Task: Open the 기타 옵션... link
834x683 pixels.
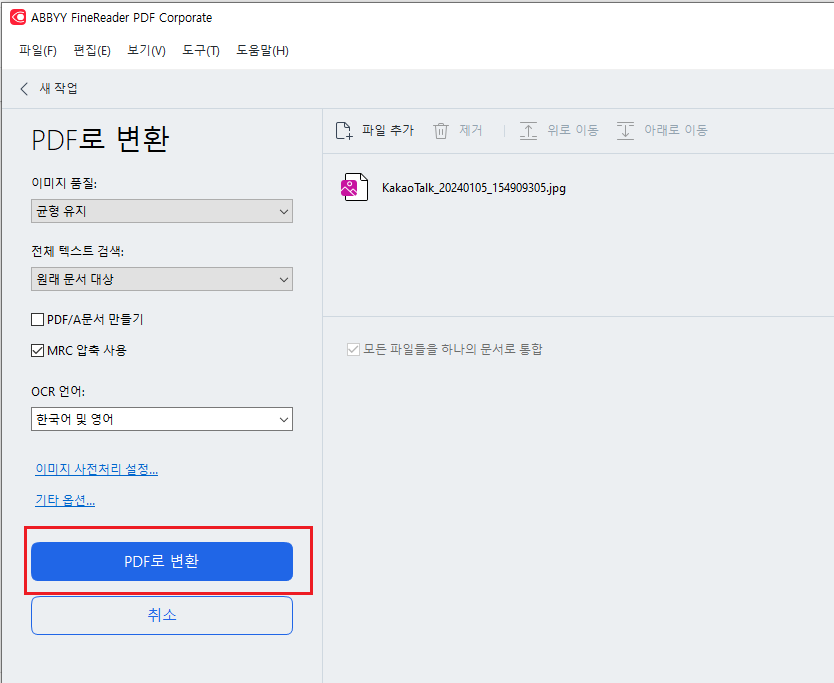Action: click(65, 500)
